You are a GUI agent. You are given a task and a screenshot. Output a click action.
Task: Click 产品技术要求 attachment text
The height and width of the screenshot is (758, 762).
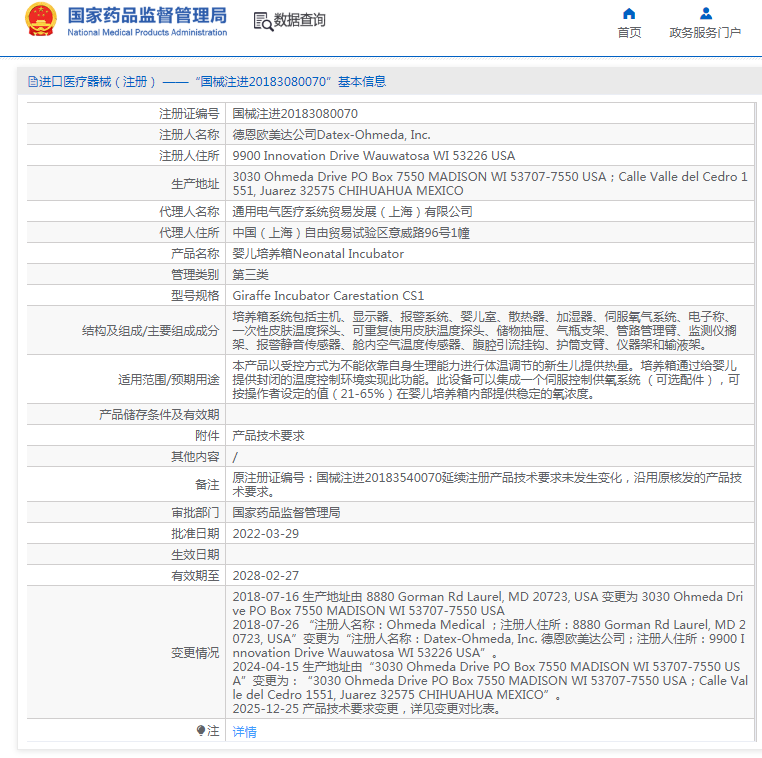[268, 436]
